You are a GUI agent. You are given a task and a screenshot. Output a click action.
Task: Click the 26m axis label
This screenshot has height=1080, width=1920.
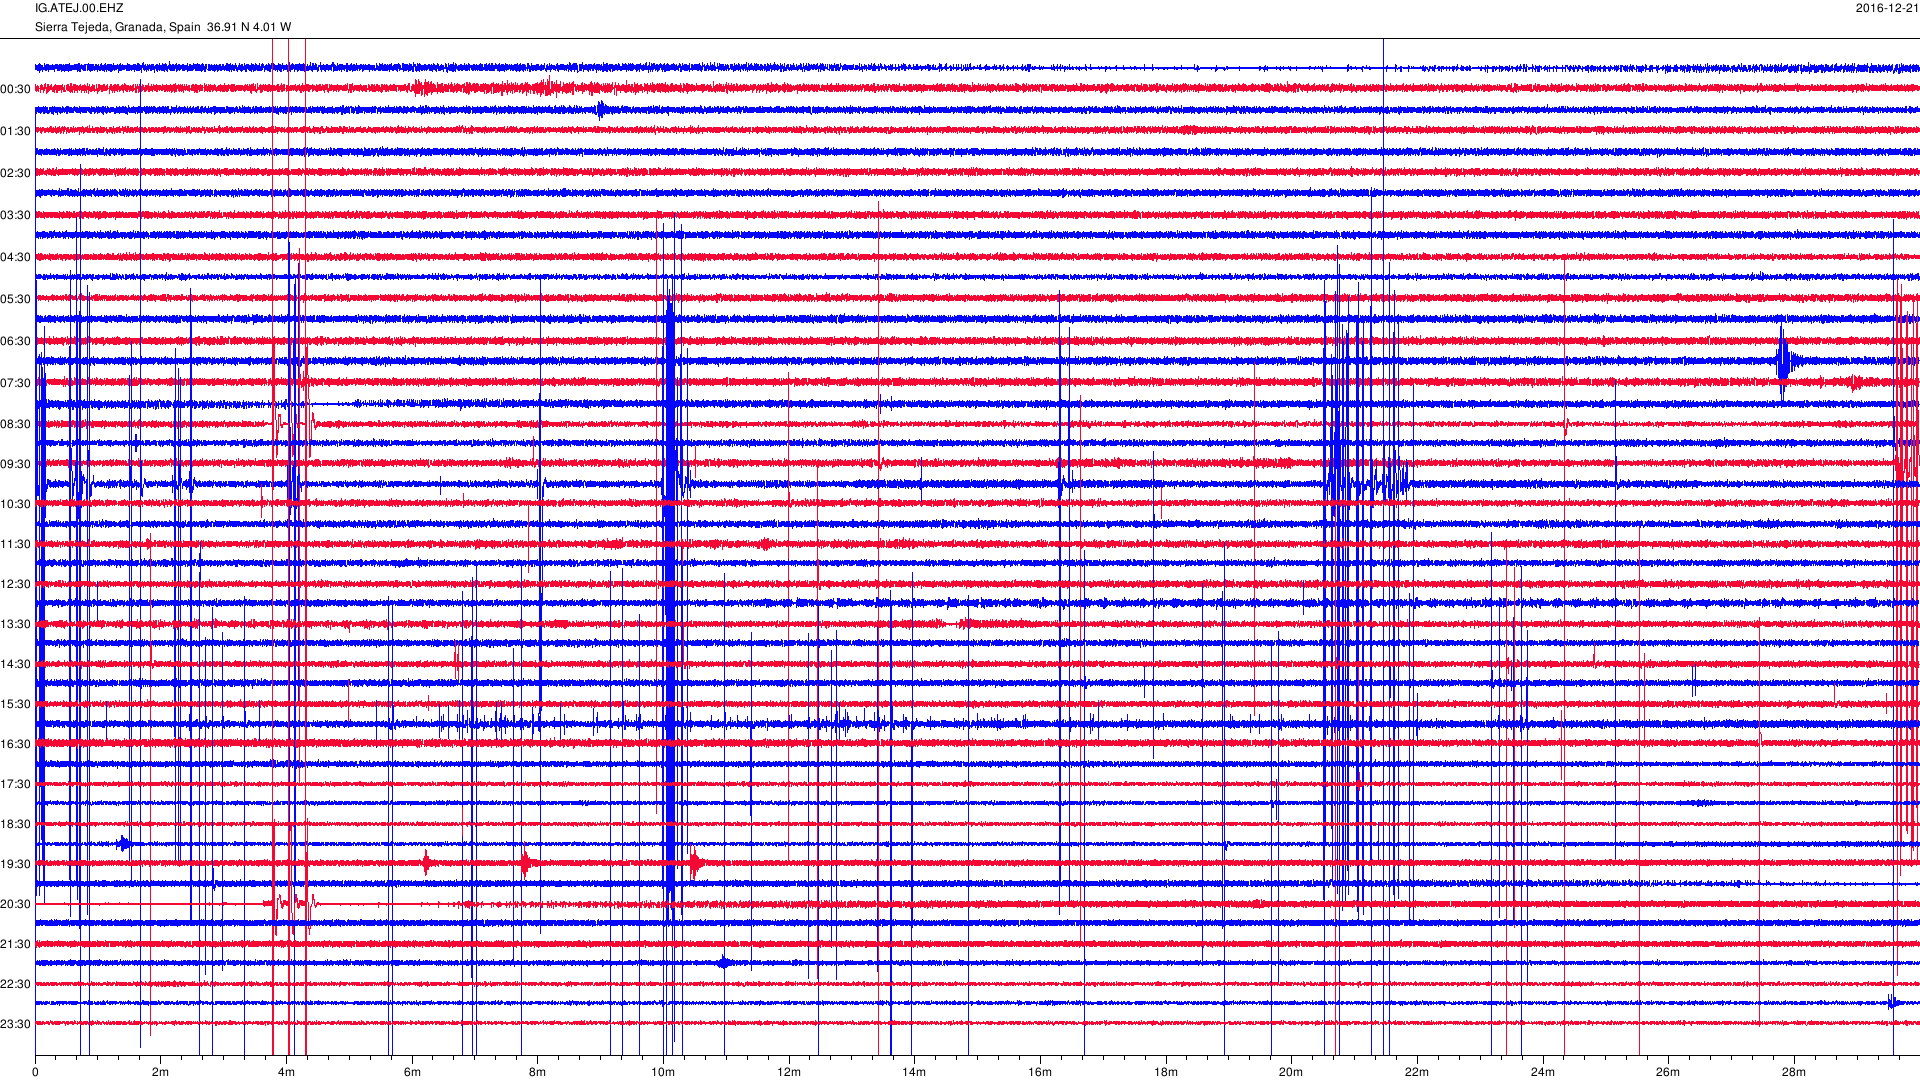(1668, 1072)
